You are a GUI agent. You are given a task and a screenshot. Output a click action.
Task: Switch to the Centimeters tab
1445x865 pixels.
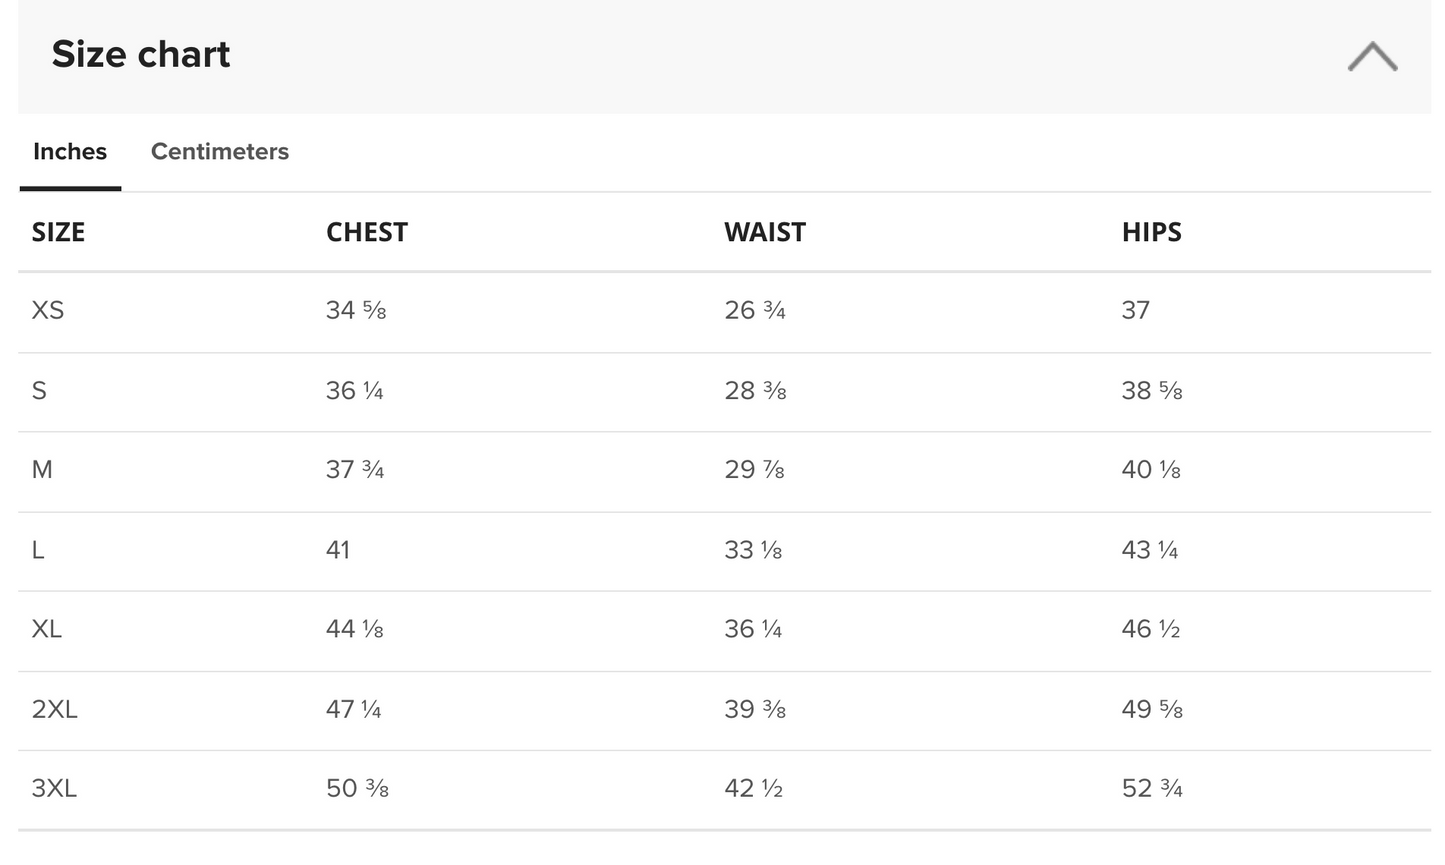(x=220, y=152)
